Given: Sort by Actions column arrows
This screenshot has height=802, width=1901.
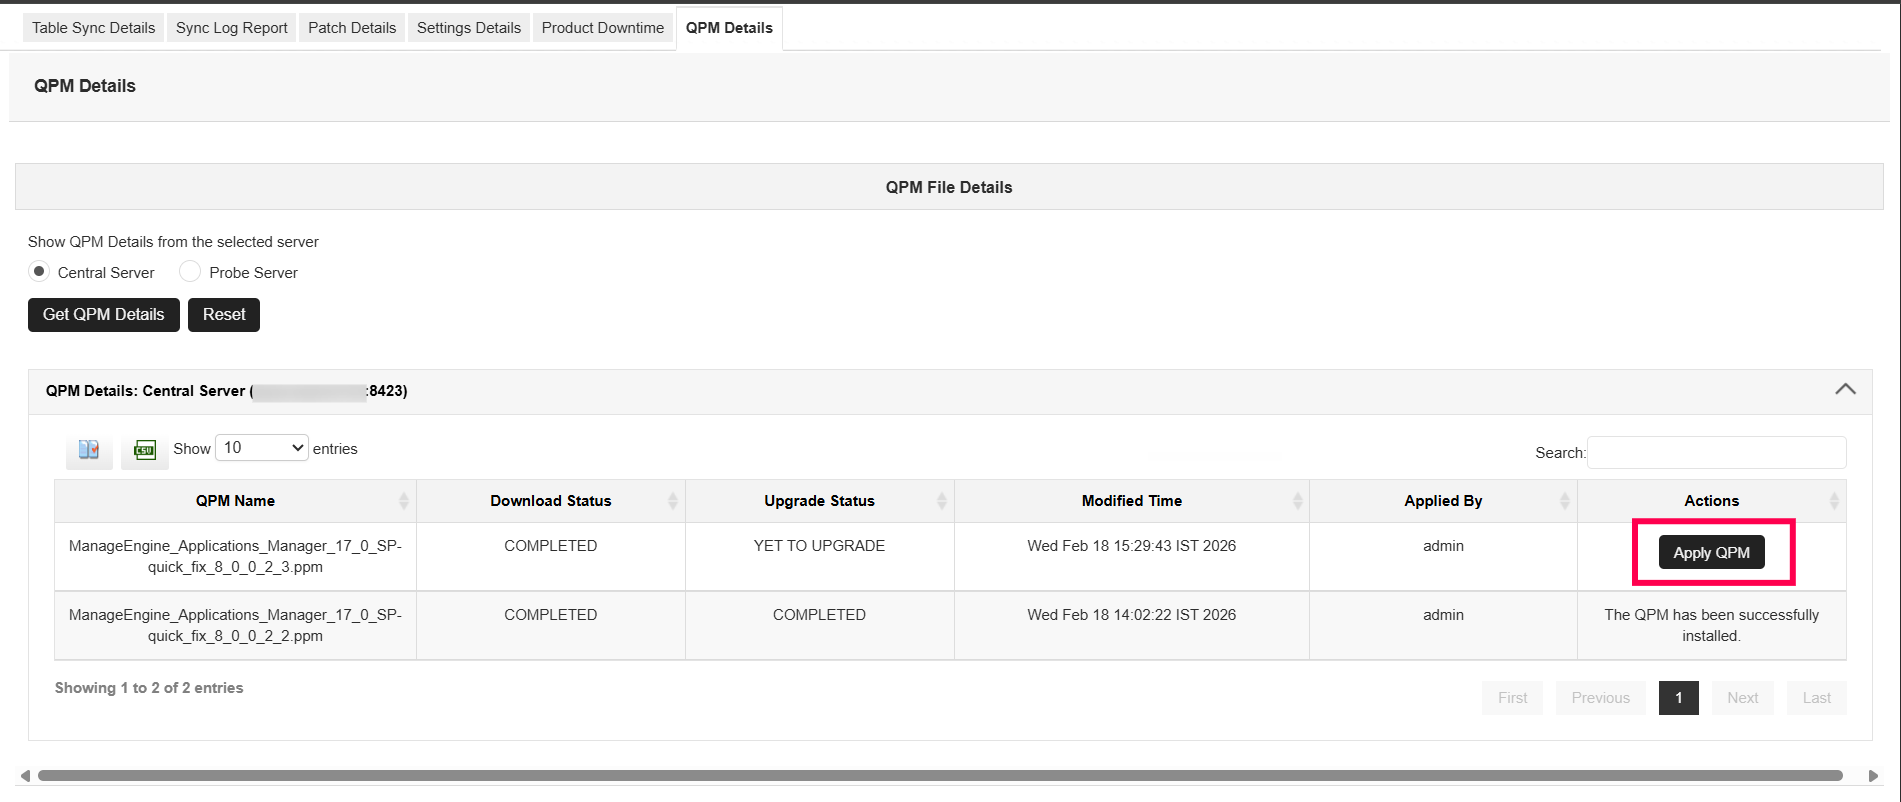Looking at the screenshot, I should [1834, 501].
